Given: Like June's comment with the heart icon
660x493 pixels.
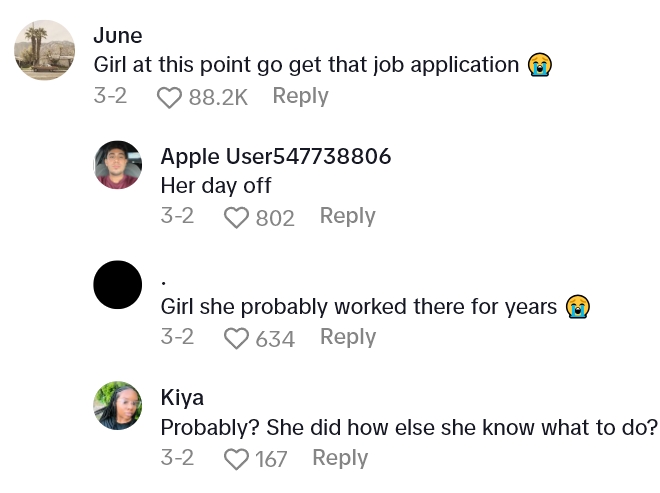Looking at the screenshot, I should click(171, 97).
